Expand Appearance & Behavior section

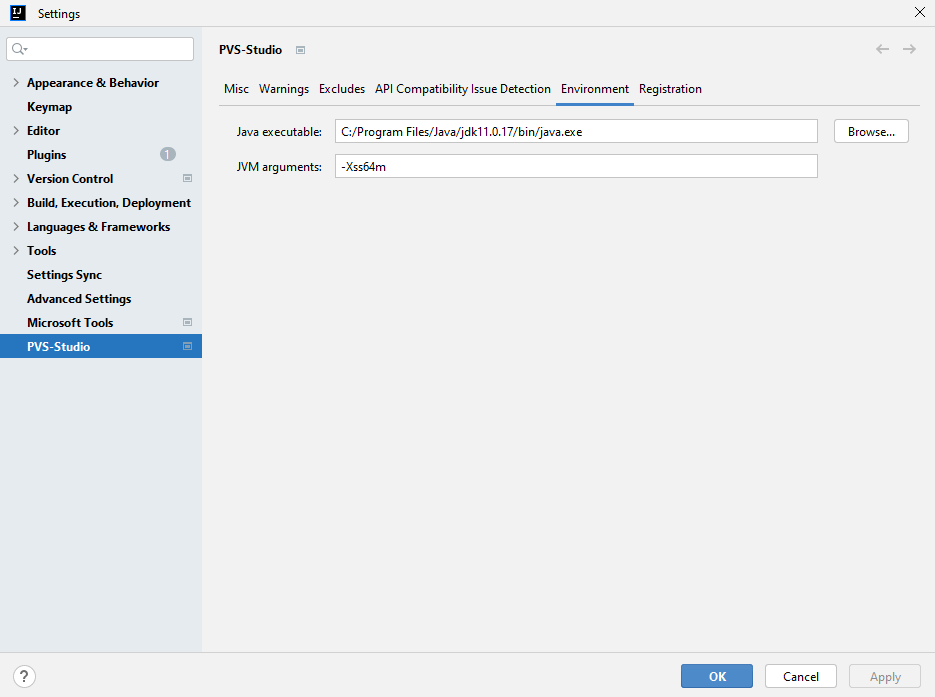[16, 83]
